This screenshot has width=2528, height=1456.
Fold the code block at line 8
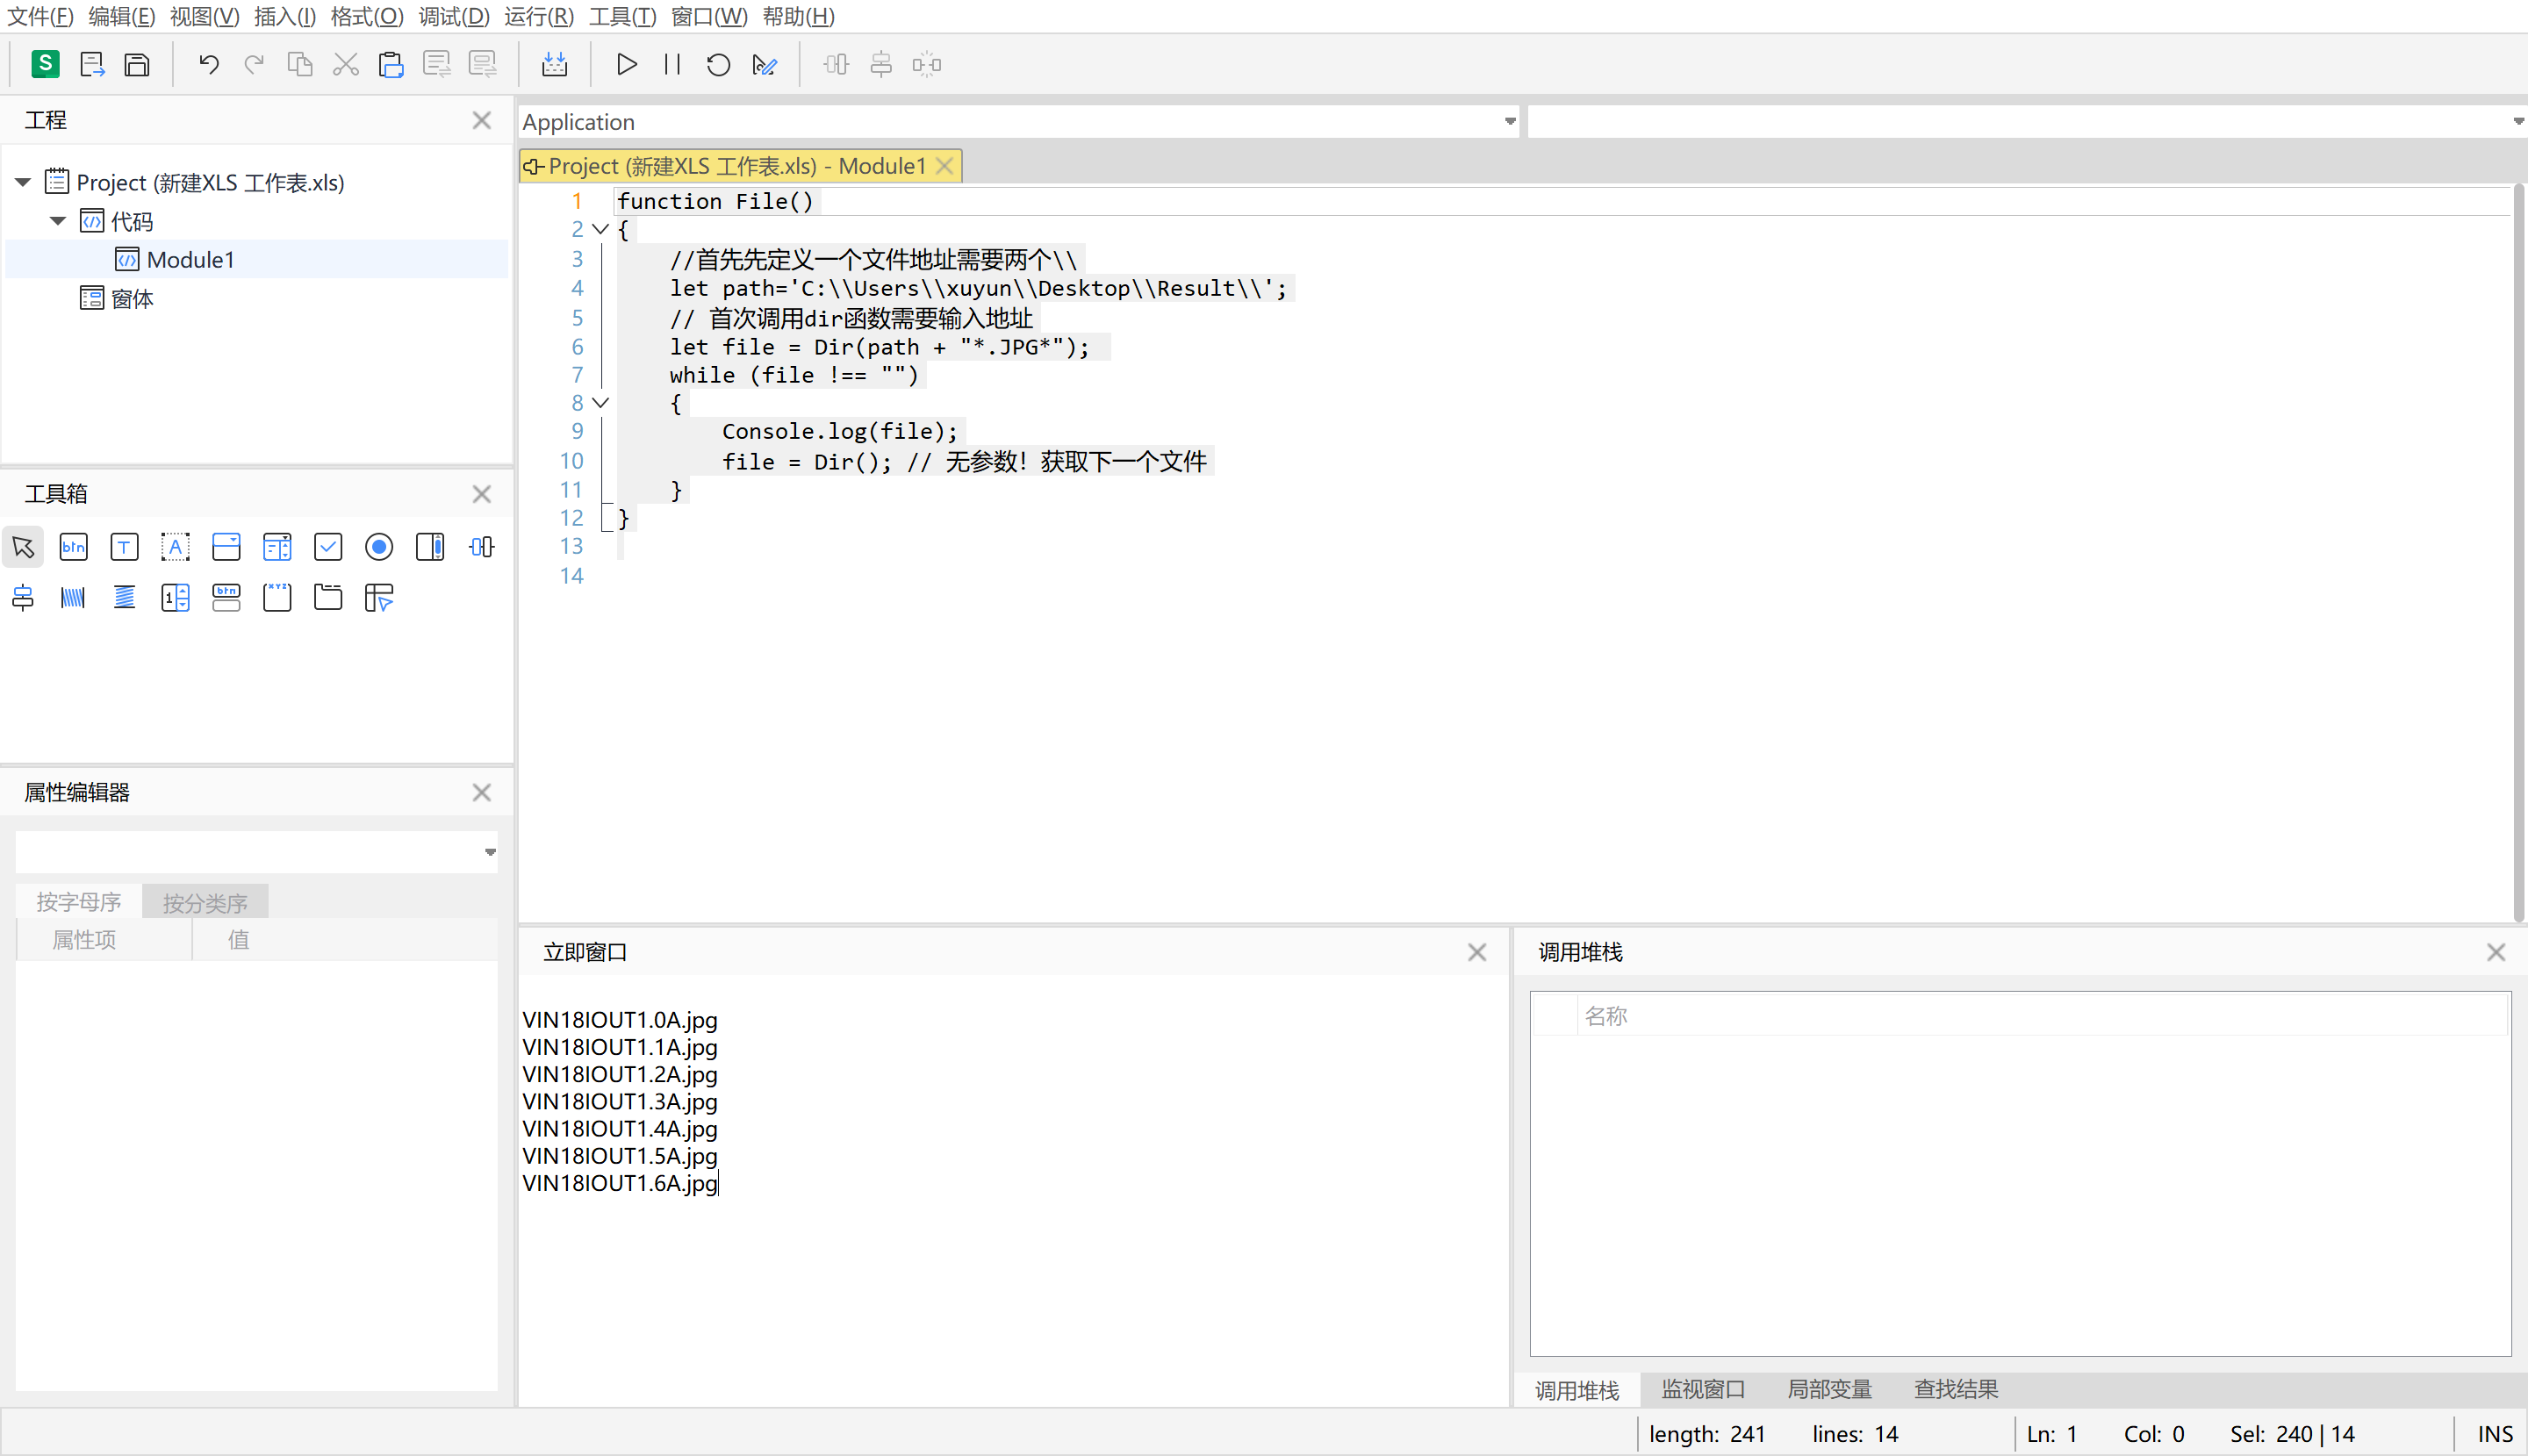(601, 403)
